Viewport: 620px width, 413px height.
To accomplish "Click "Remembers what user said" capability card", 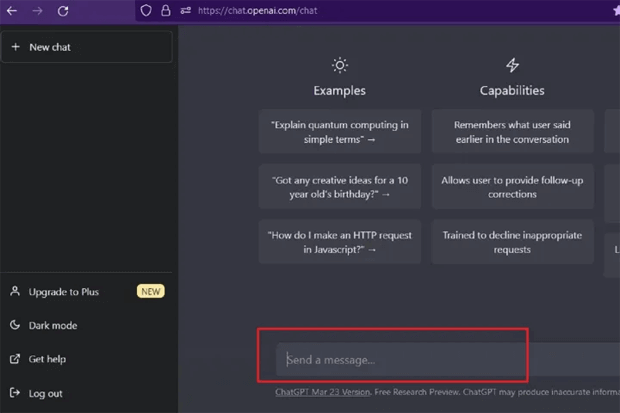I will point(512,132).
